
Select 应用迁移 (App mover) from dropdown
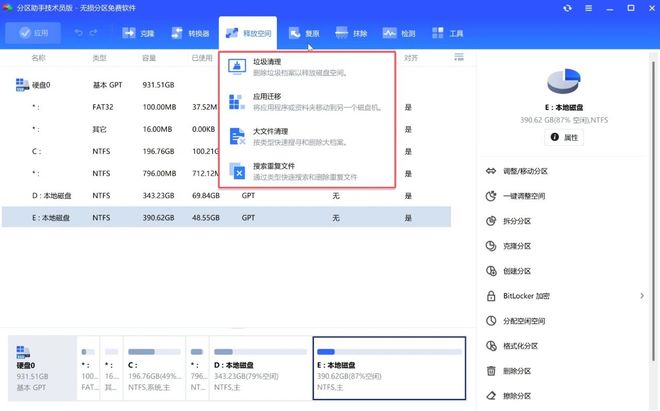(x=307, y=102)
